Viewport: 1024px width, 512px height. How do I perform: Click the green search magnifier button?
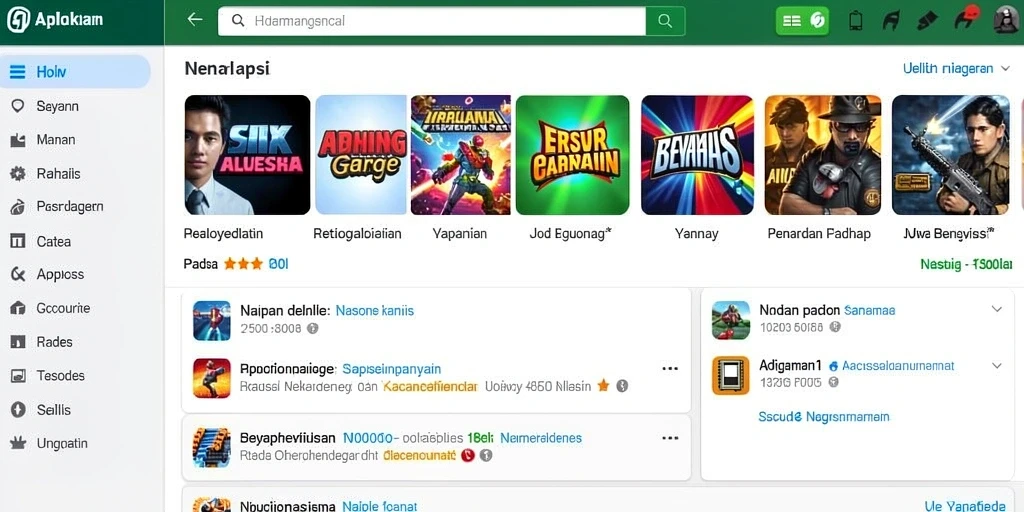665,21
